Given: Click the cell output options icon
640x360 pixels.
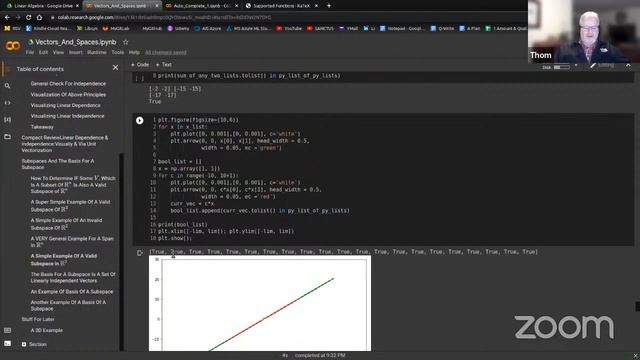Looking at the screenshot, I should pyautogui.click(x=140, y=253).
